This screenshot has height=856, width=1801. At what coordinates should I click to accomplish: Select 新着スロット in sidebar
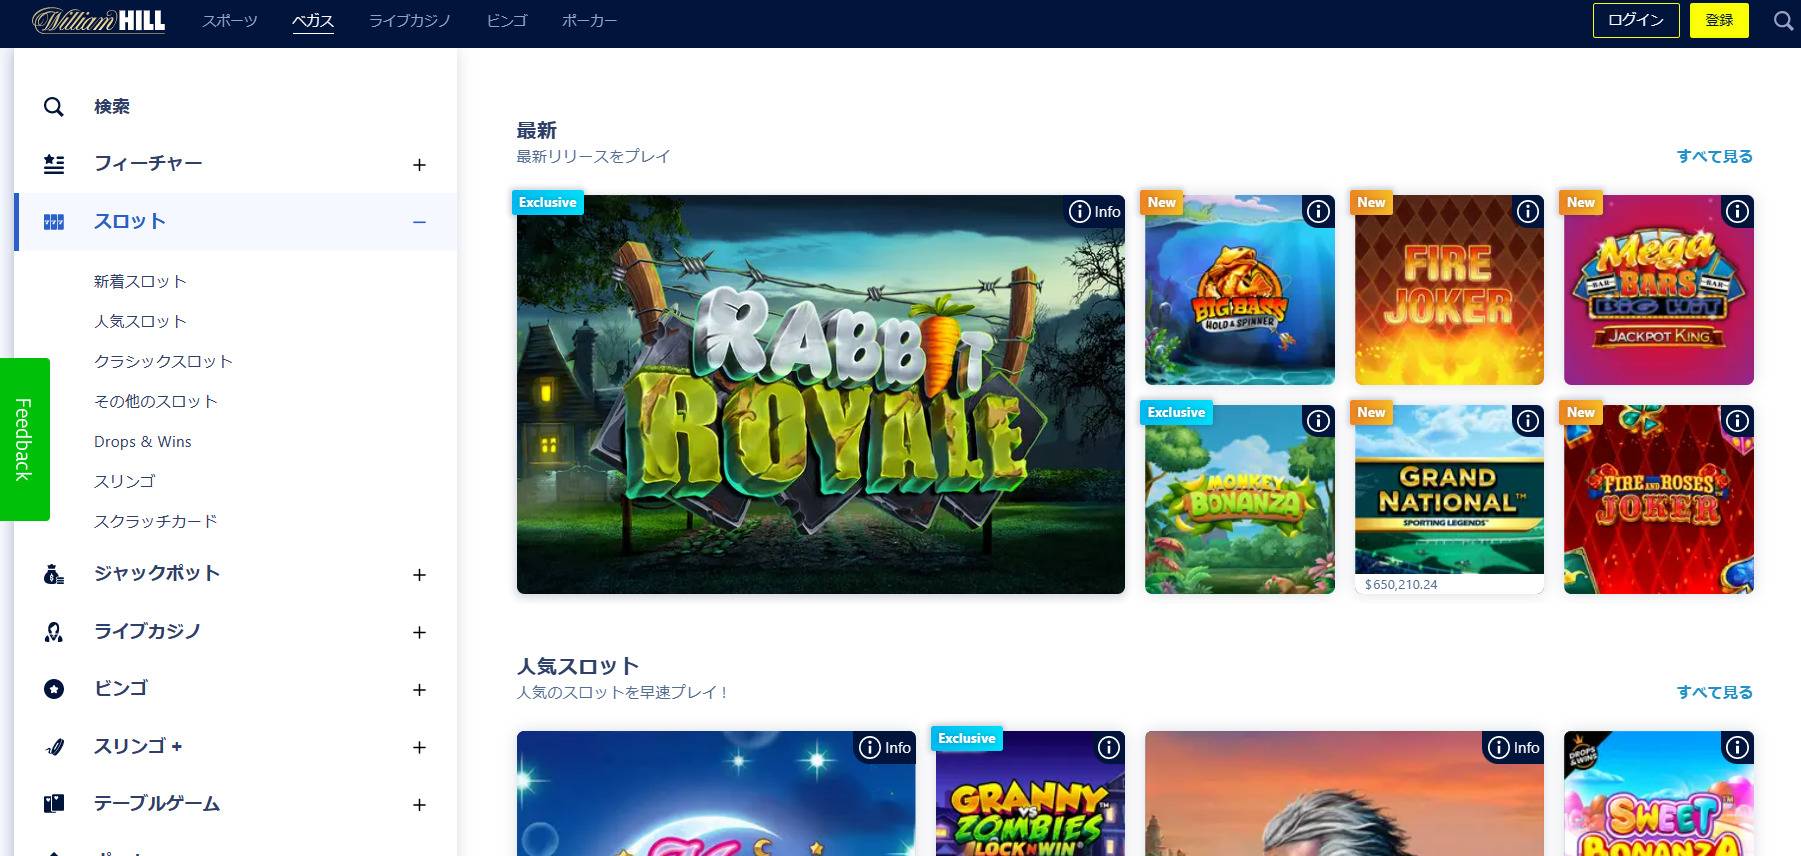140,282
